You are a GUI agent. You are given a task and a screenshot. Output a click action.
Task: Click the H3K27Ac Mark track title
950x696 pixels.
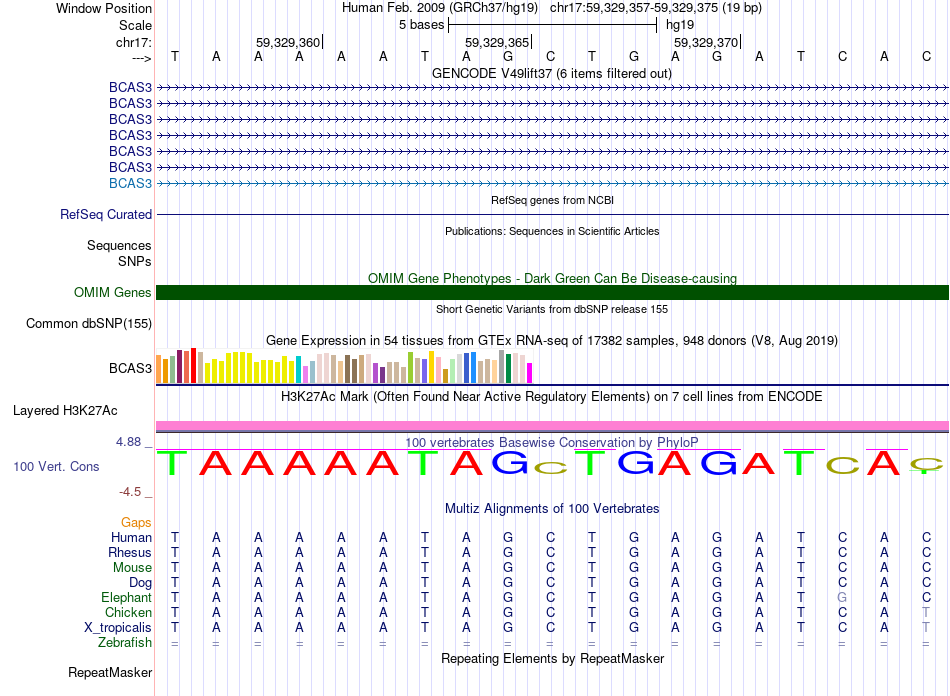click(551, 397)
